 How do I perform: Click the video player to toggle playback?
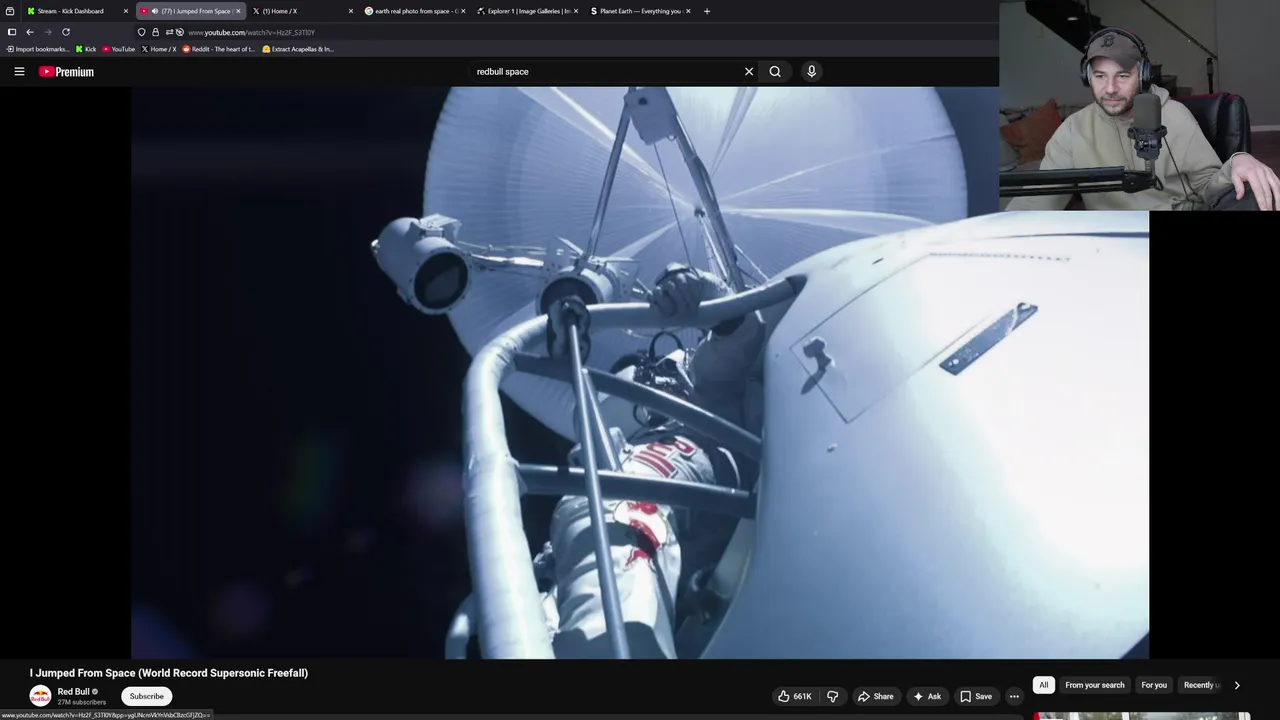click(x=640, y=372)
